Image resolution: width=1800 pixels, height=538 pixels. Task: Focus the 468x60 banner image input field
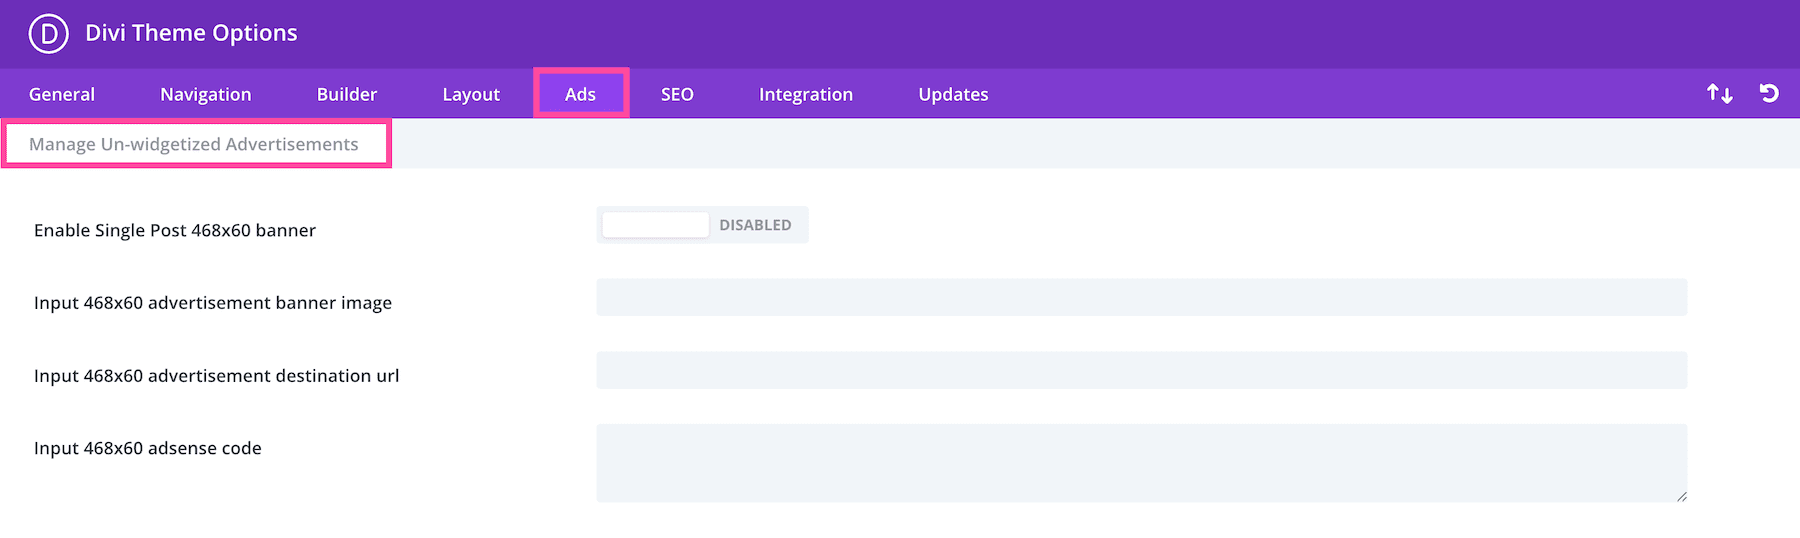1141,297
